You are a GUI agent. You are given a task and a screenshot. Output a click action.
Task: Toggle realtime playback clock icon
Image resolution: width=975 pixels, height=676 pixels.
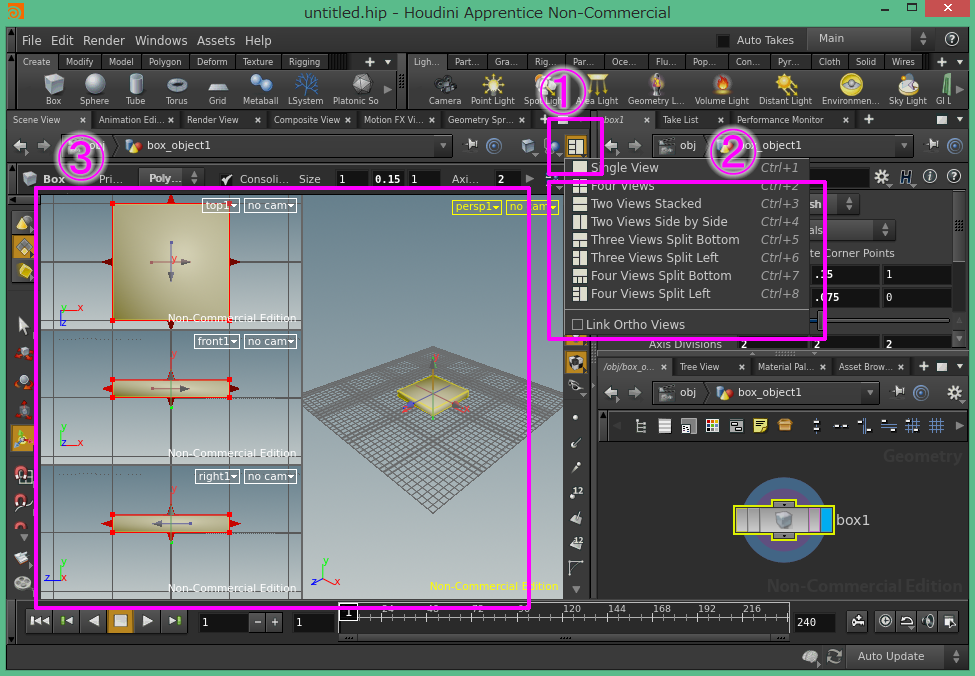(885, 621)
